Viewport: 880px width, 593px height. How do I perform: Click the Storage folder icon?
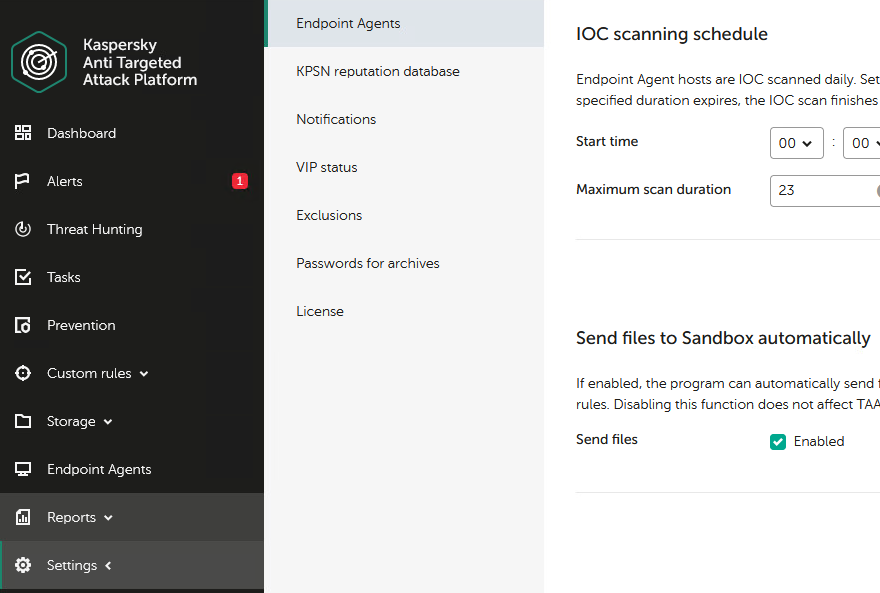coord(23,421)
